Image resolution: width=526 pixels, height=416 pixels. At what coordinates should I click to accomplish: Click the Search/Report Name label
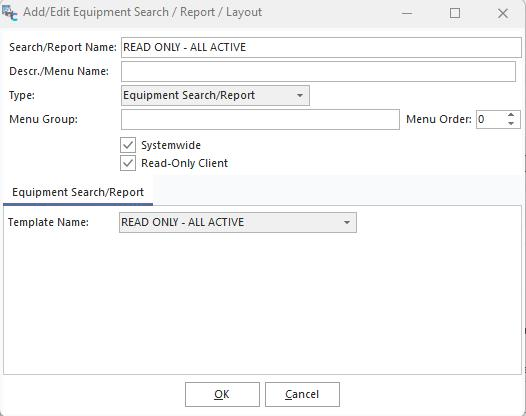click(63, 47)
